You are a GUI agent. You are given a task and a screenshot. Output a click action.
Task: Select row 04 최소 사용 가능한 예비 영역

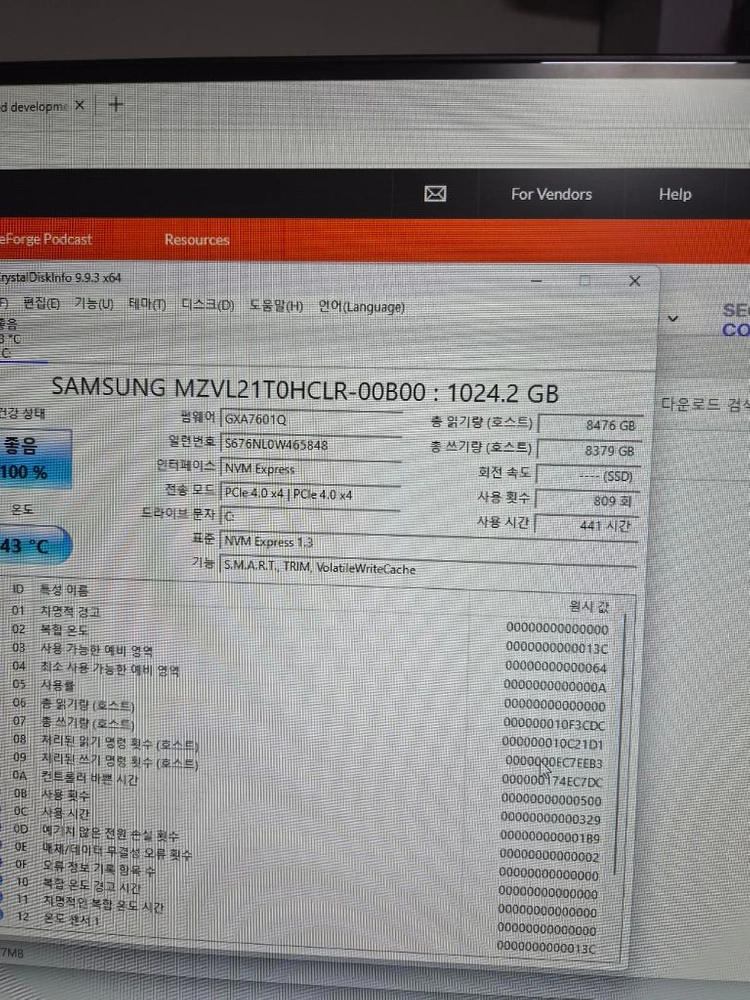point(309,676)
